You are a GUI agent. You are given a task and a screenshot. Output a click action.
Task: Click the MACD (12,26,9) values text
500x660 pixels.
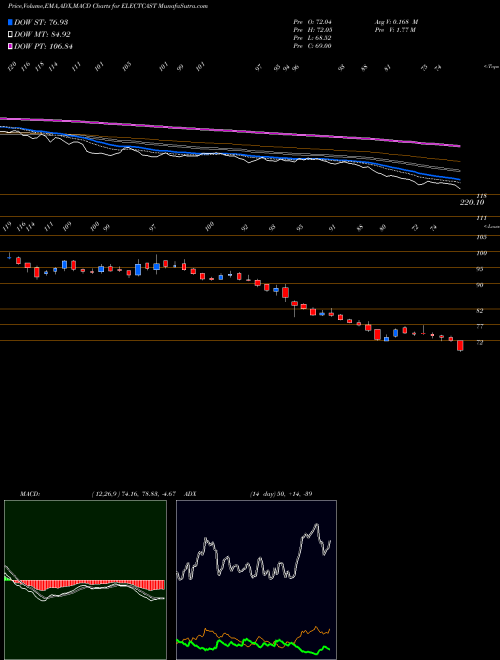[x=133, y=493]
